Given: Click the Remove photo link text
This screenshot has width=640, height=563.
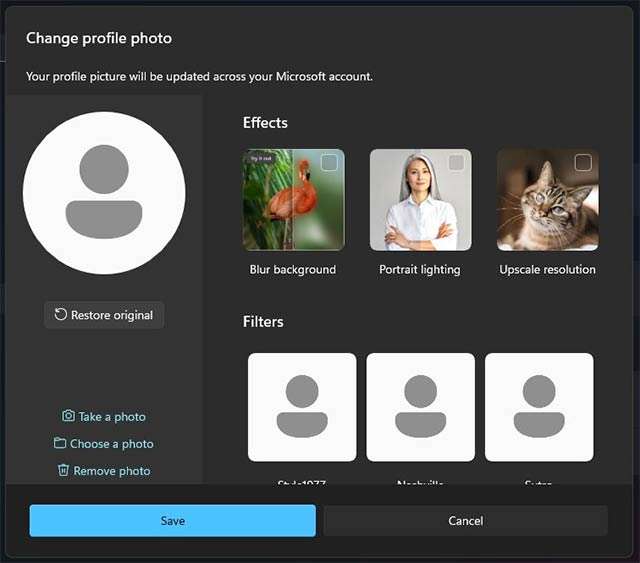Looking at the screenshot, I should click(112, 471).
